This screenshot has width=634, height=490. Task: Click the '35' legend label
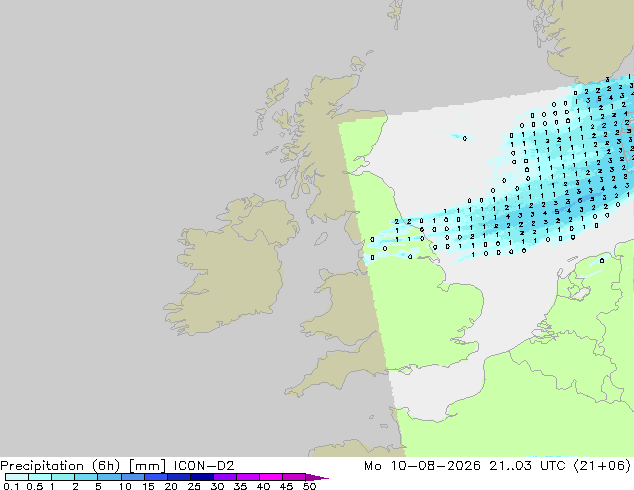click(x=240, y=486)
